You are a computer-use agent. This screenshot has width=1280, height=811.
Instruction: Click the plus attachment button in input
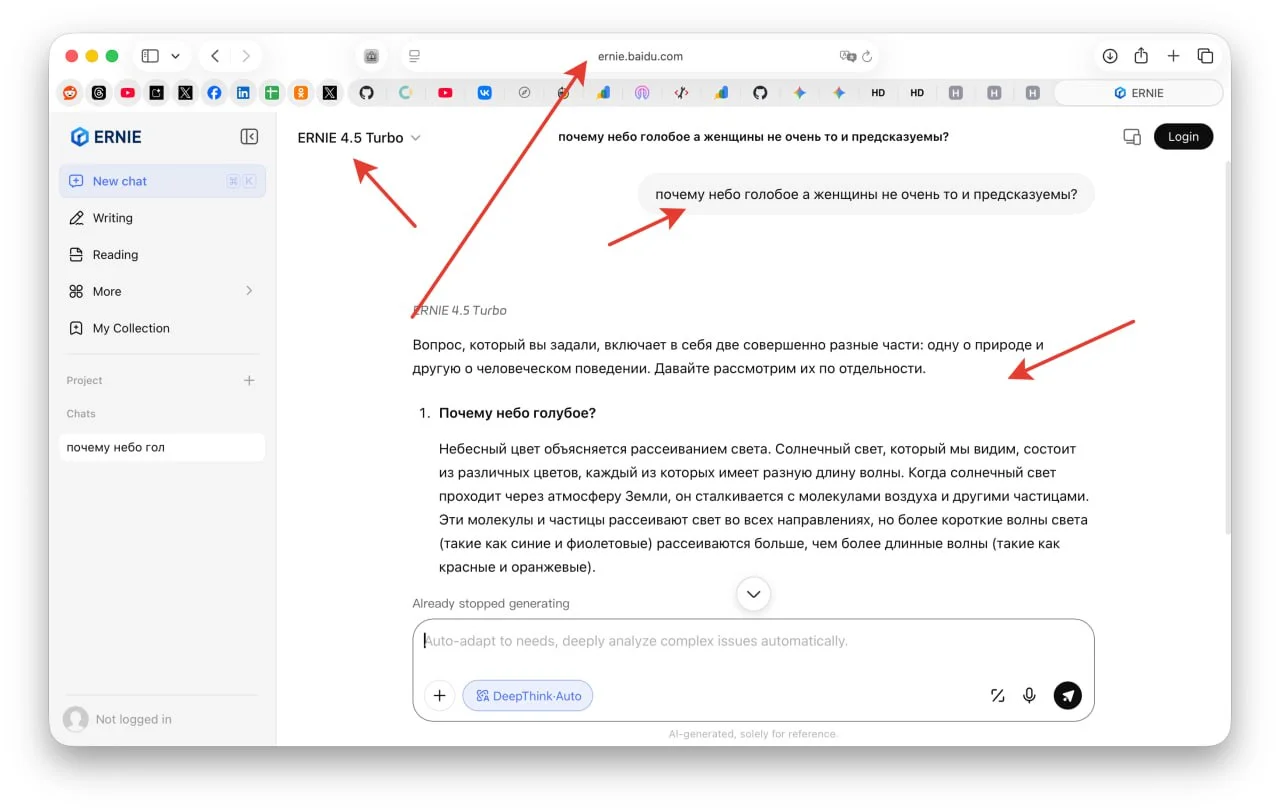point(439,695)
